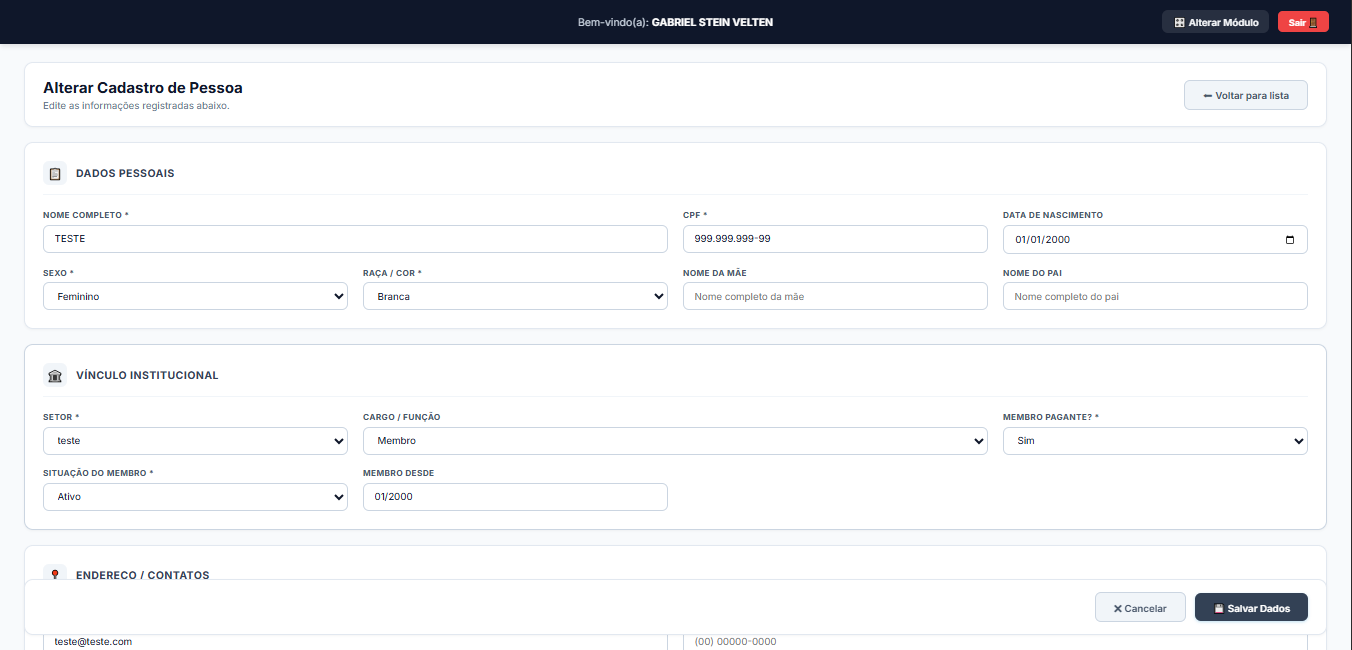Screen dimensions: 1352x650
Task: Expand the Cargo / Função dropdown
Action: click(x=675, y=440)
